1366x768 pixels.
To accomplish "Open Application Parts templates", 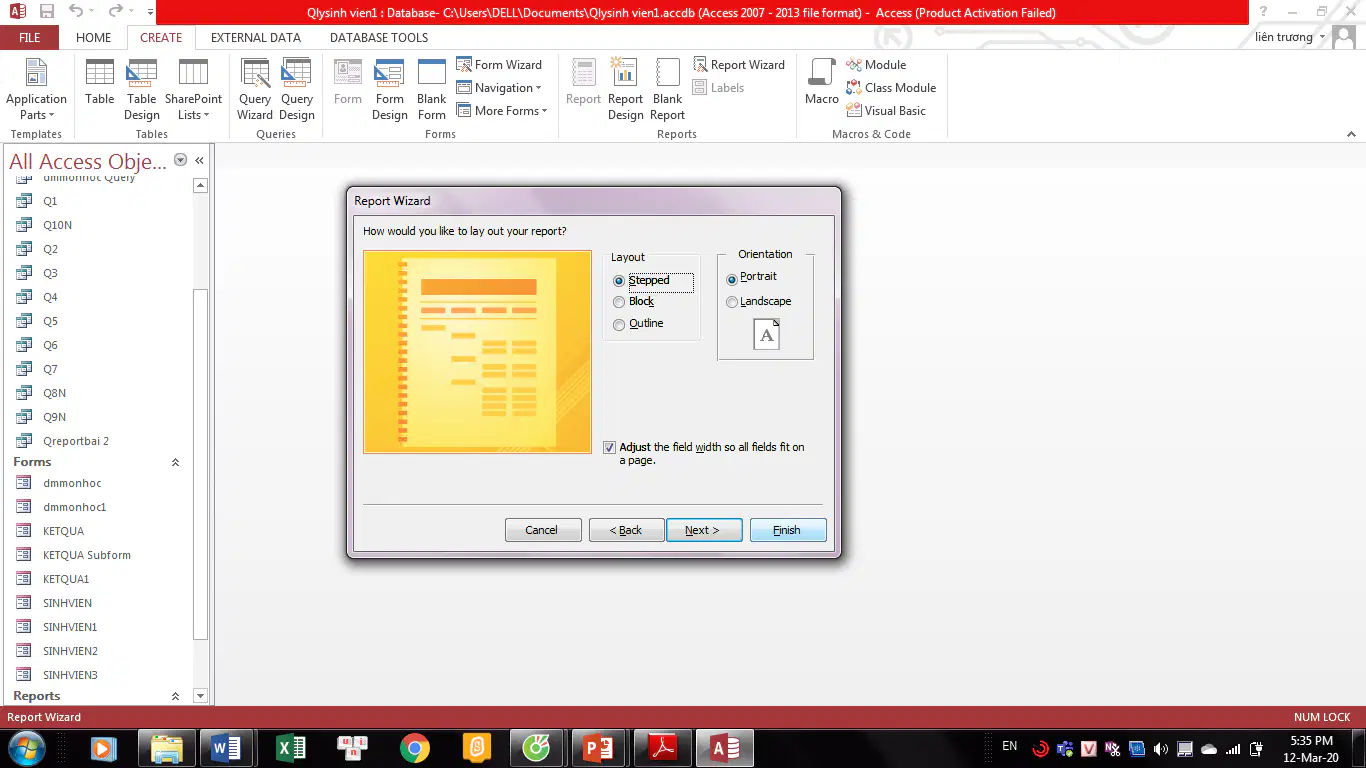I will [x=36, y=89].
